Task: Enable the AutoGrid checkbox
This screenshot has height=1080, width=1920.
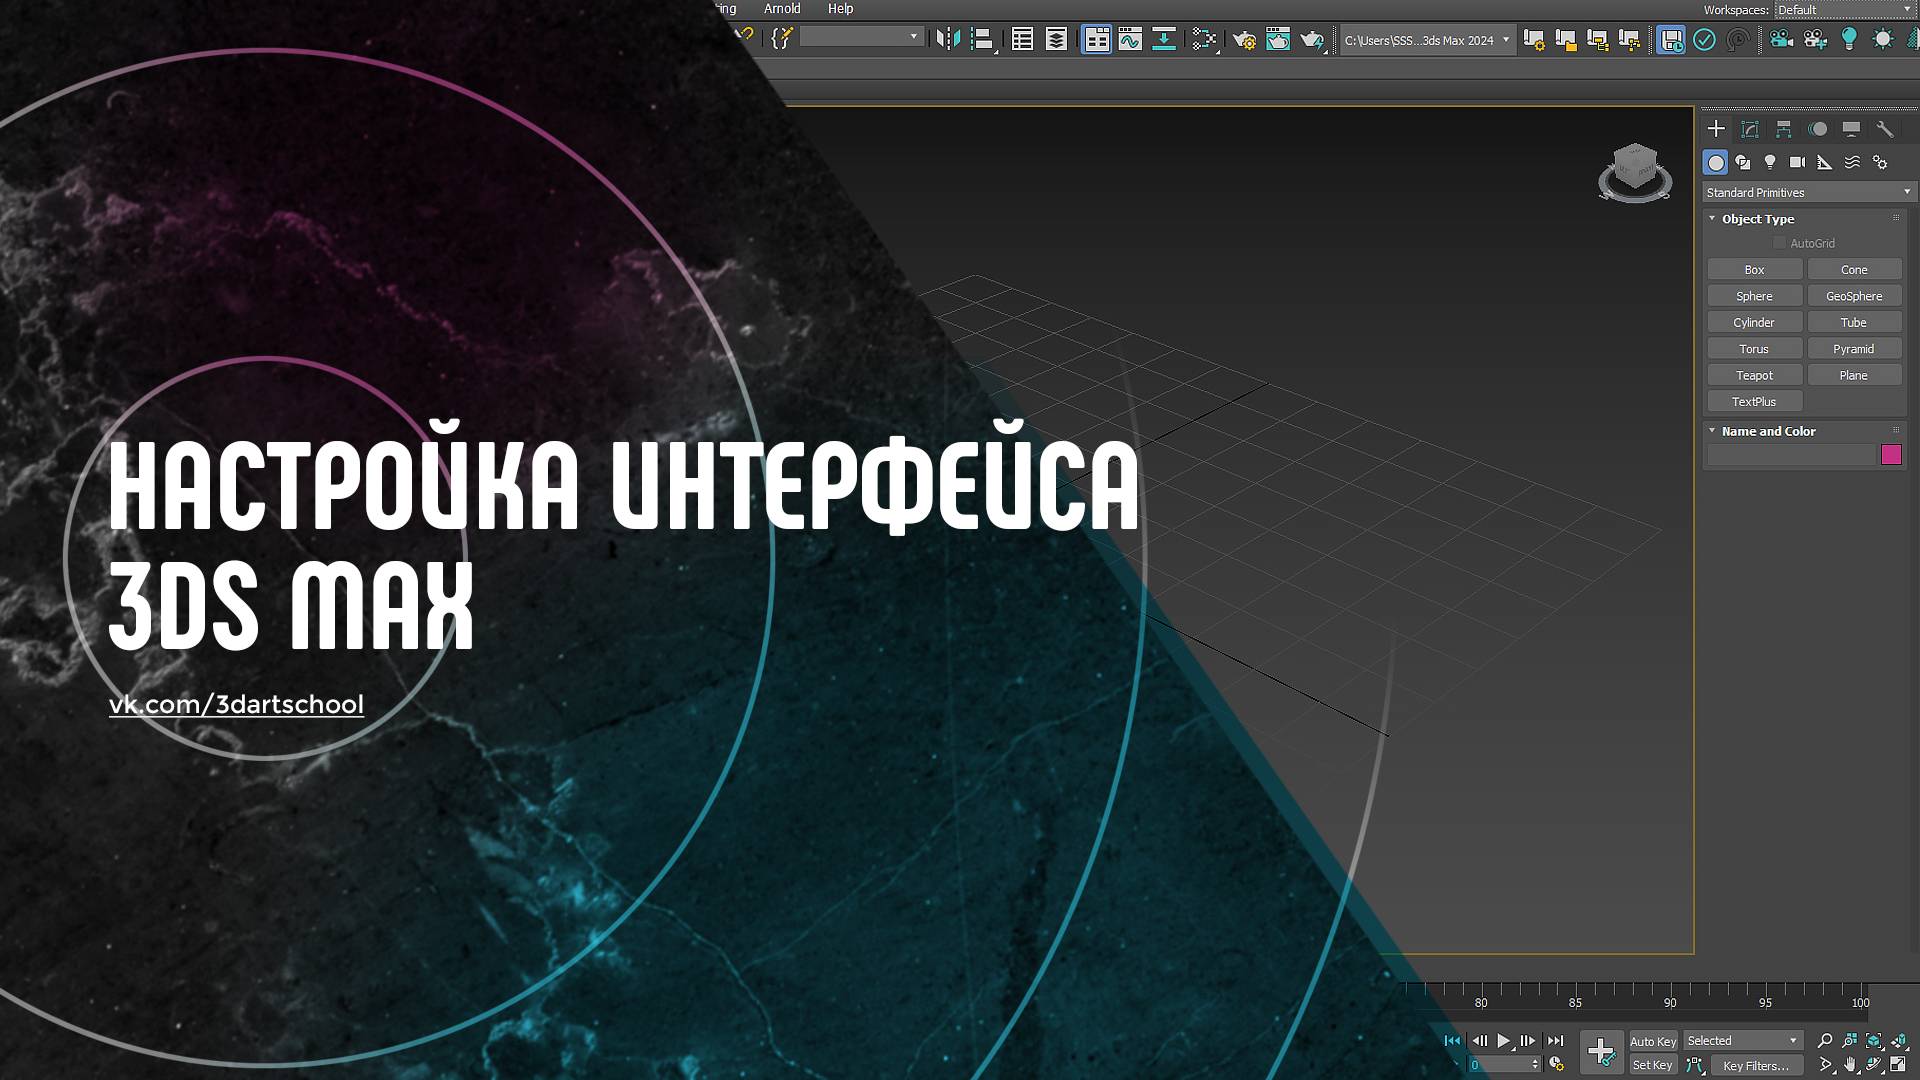Action: click(x=1779, y=243)
